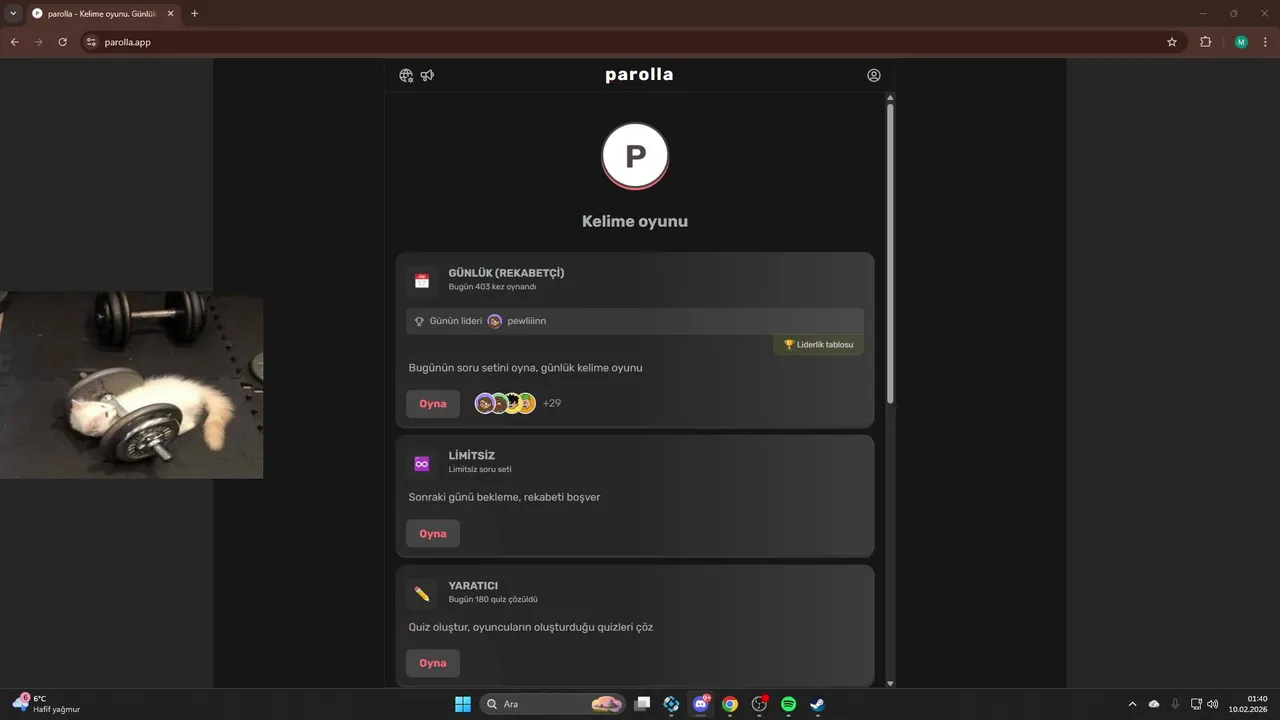Open Spotify from the taskbar

pyautogui.click(x=788, y=704)
